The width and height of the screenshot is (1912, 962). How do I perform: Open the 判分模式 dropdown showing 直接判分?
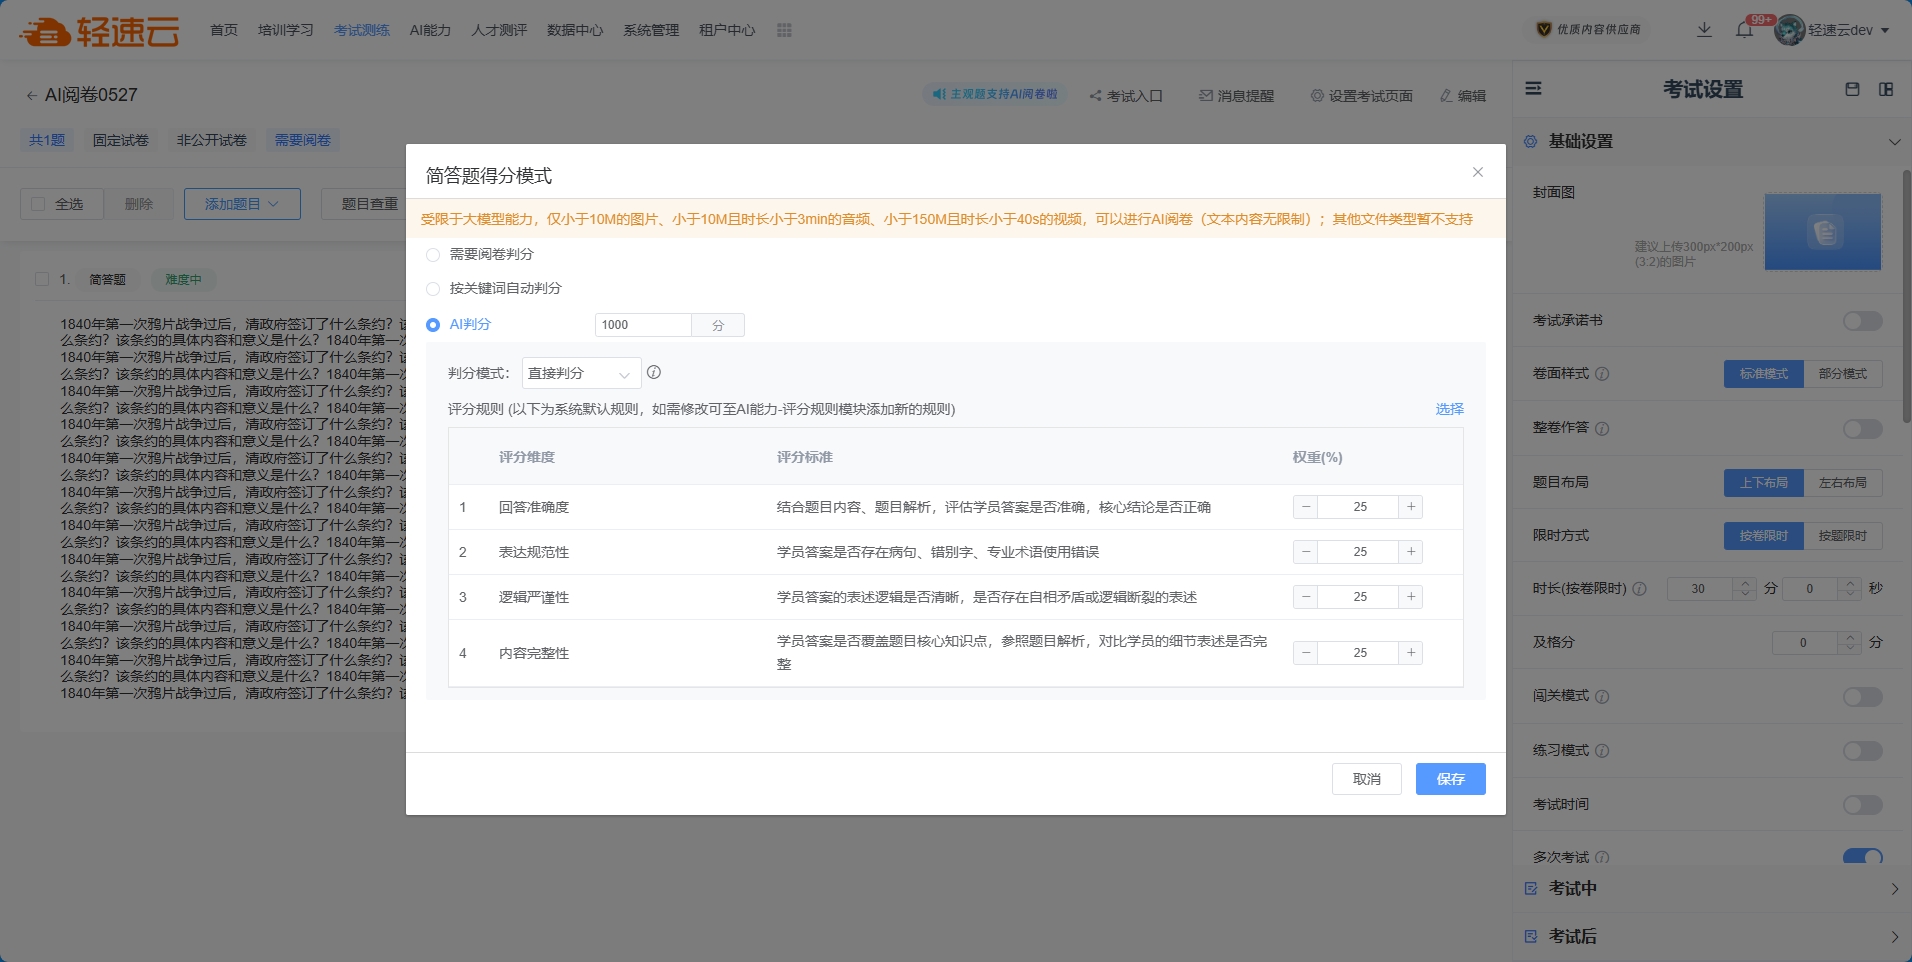[x=581, y=373]
